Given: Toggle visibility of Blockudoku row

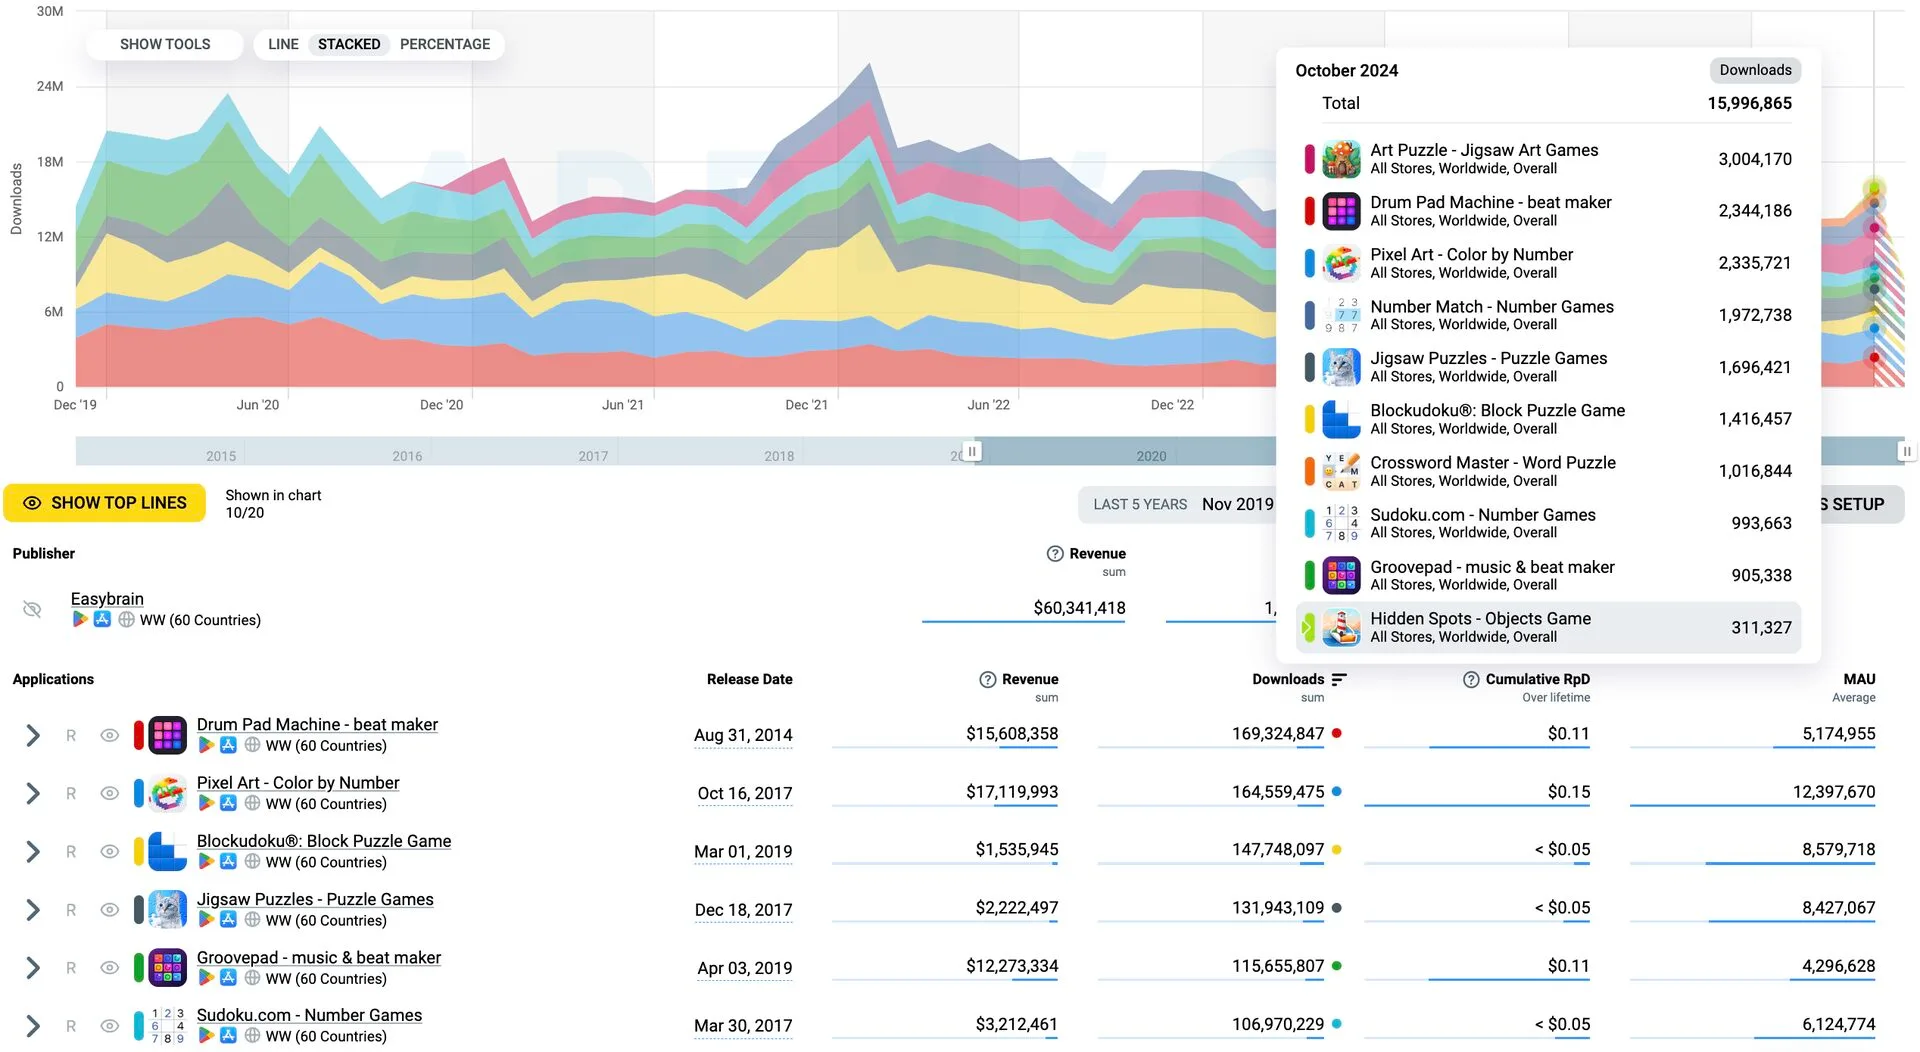Looking at the screenshot, I should tap(109, 852).
